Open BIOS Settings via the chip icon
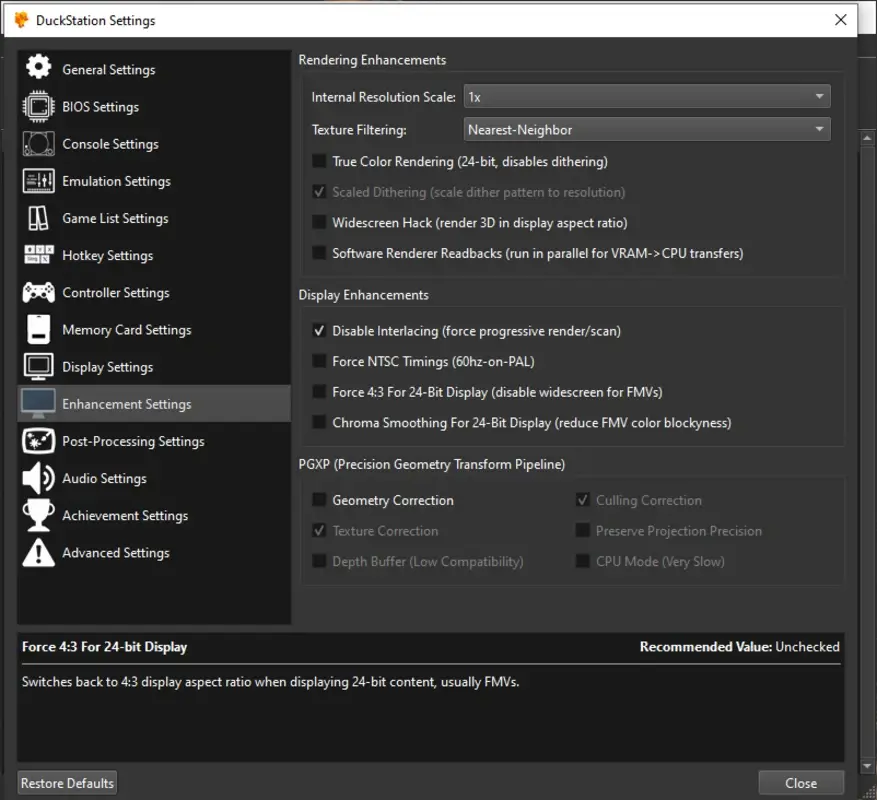The width and height of the screenshot is (877, 800). tap(38, 106)
